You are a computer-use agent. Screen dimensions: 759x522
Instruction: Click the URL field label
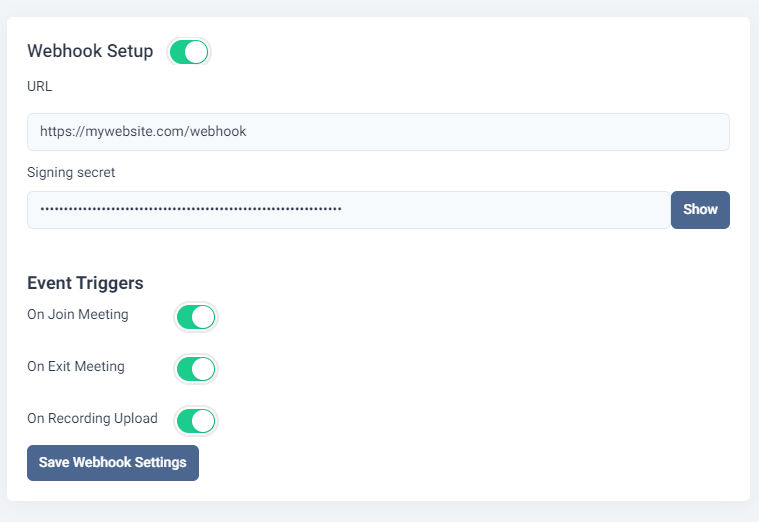40,86
